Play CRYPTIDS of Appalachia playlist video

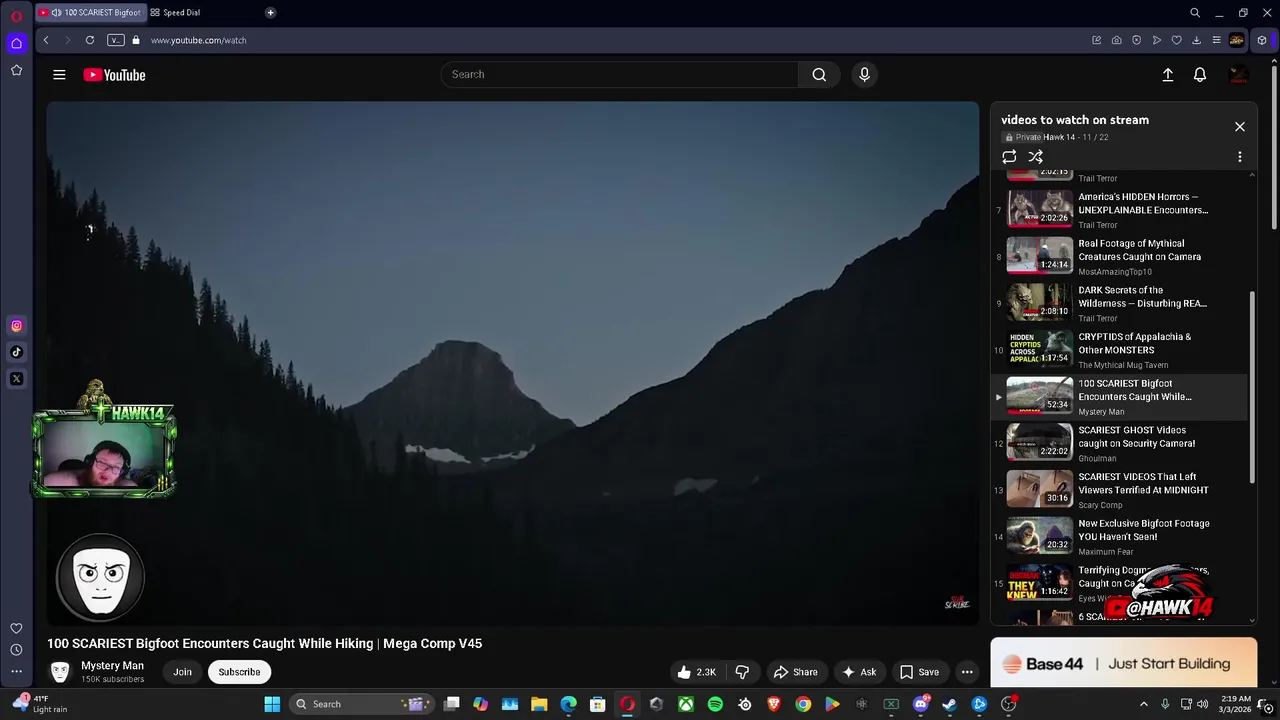coord(1120,350)
